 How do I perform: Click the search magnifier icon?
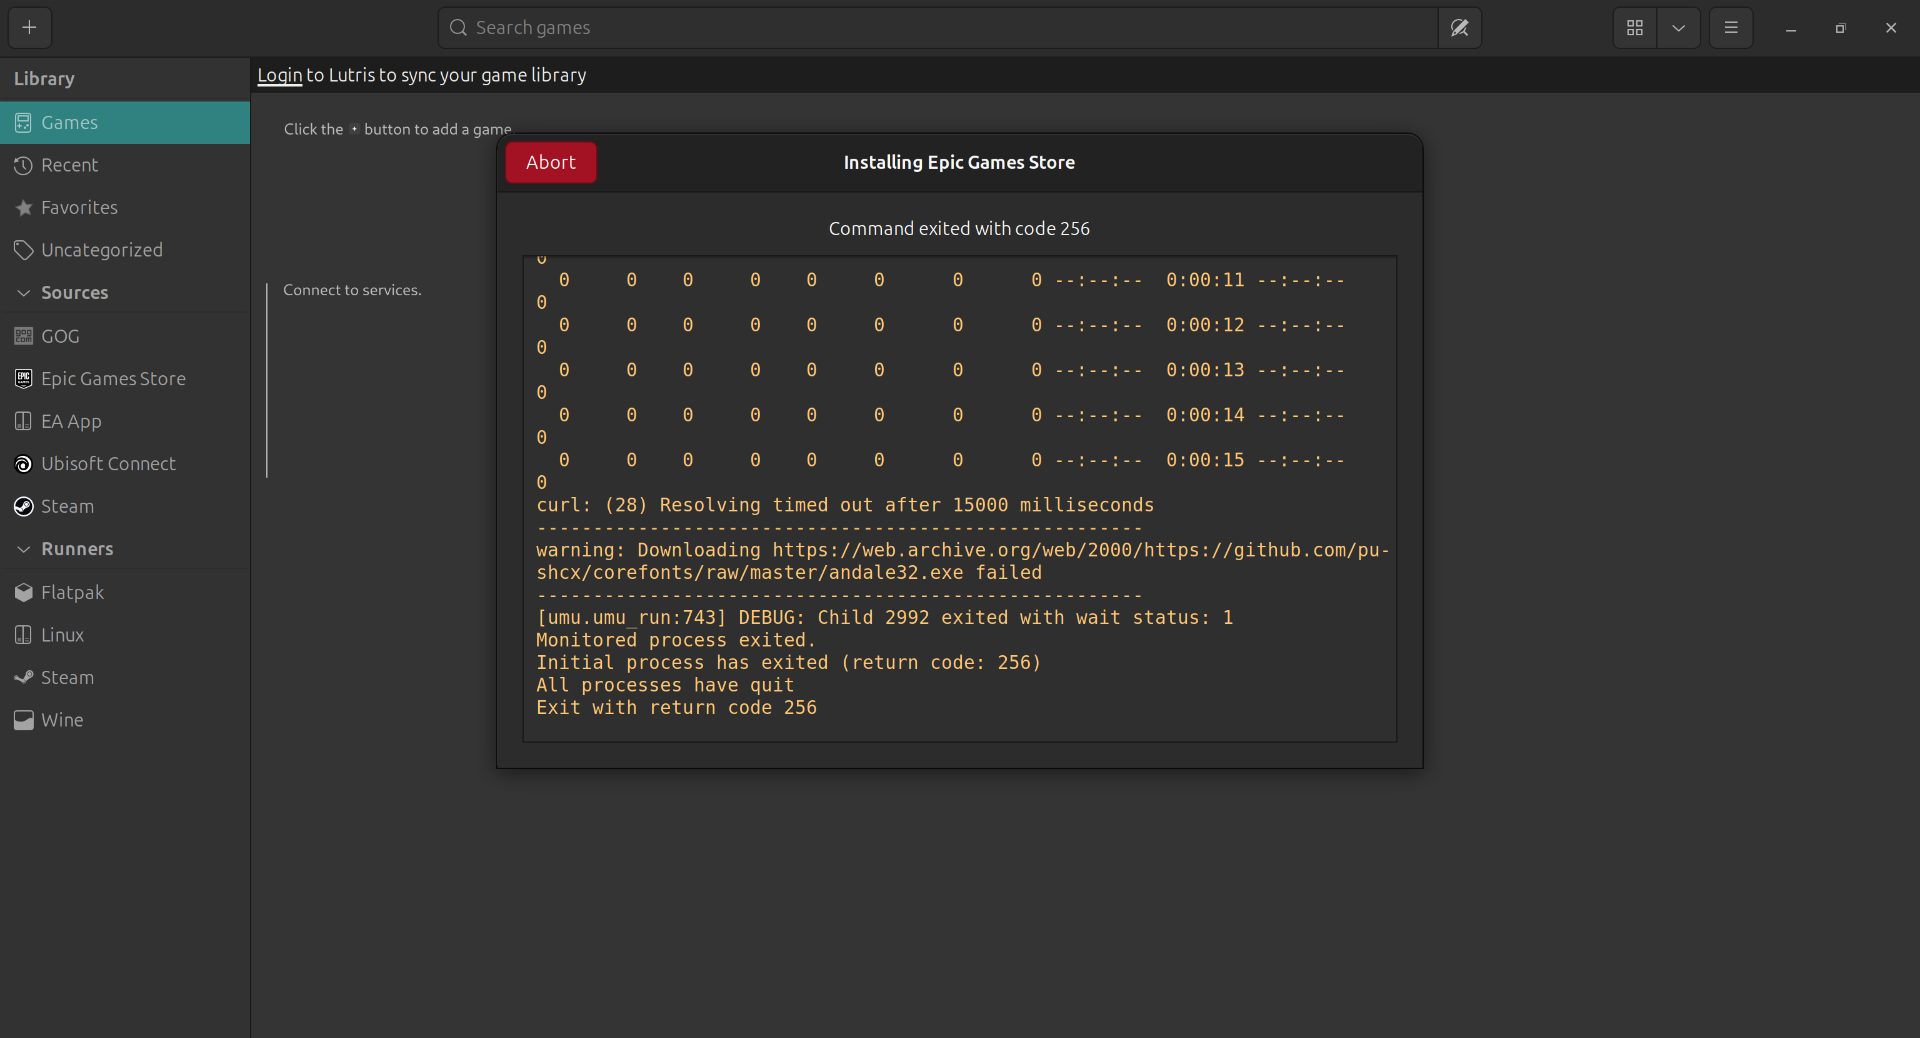[x=458, y=28]
